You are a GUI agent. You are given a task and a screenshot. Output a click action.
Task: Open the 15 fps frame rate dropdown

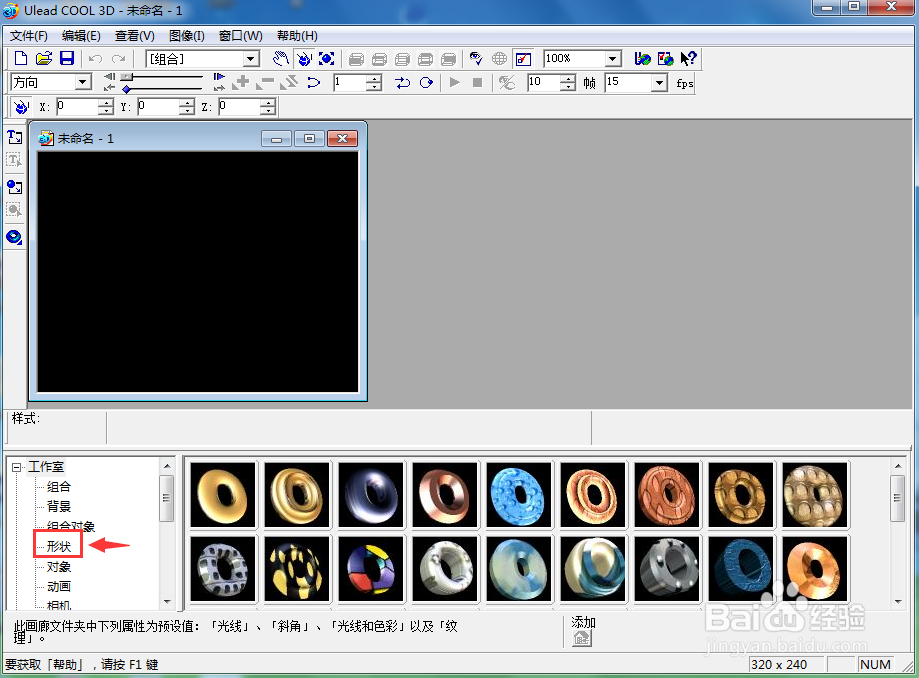[659, 83]
